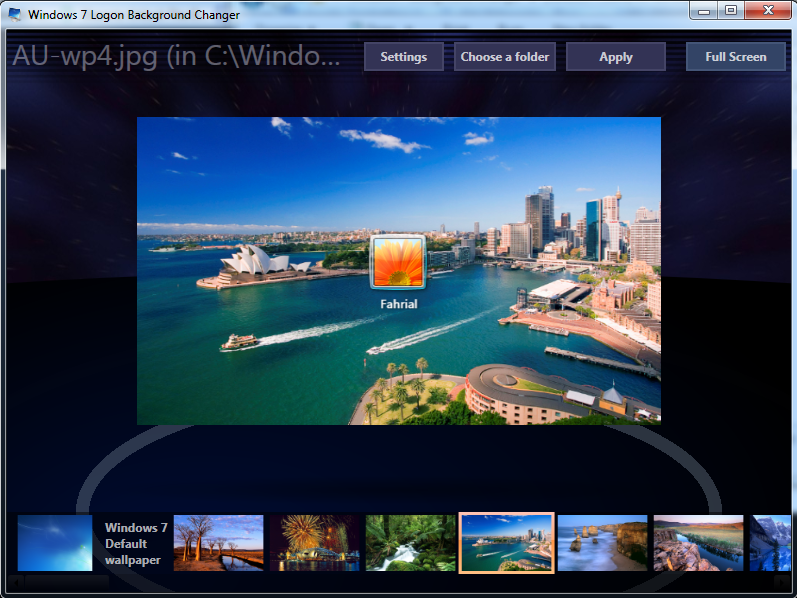Image resolution: width=797 pixels, height=598 pixels.
Task: Pick the rocky river gorge thumbnail
Action: click(698, 543)
